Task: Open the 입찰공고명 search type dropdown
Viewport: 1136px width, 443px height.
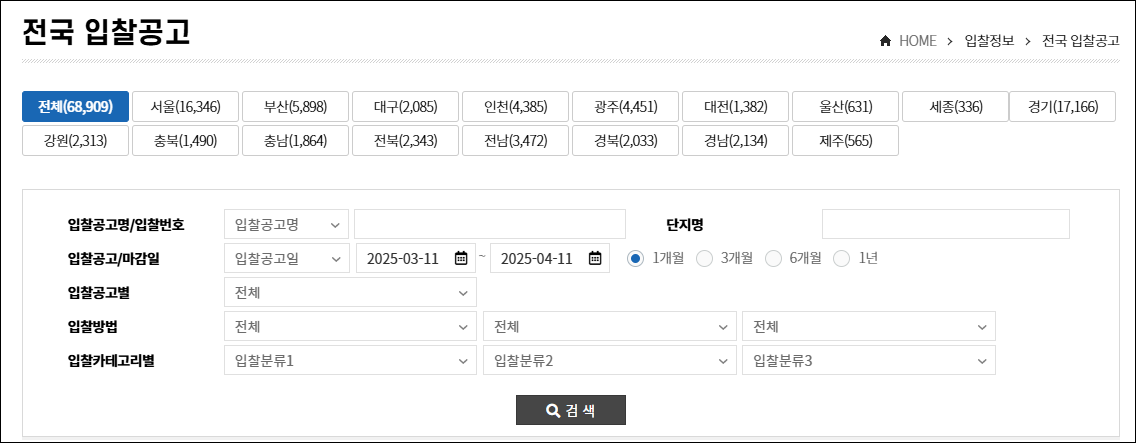Action: (x=287, y=224)
